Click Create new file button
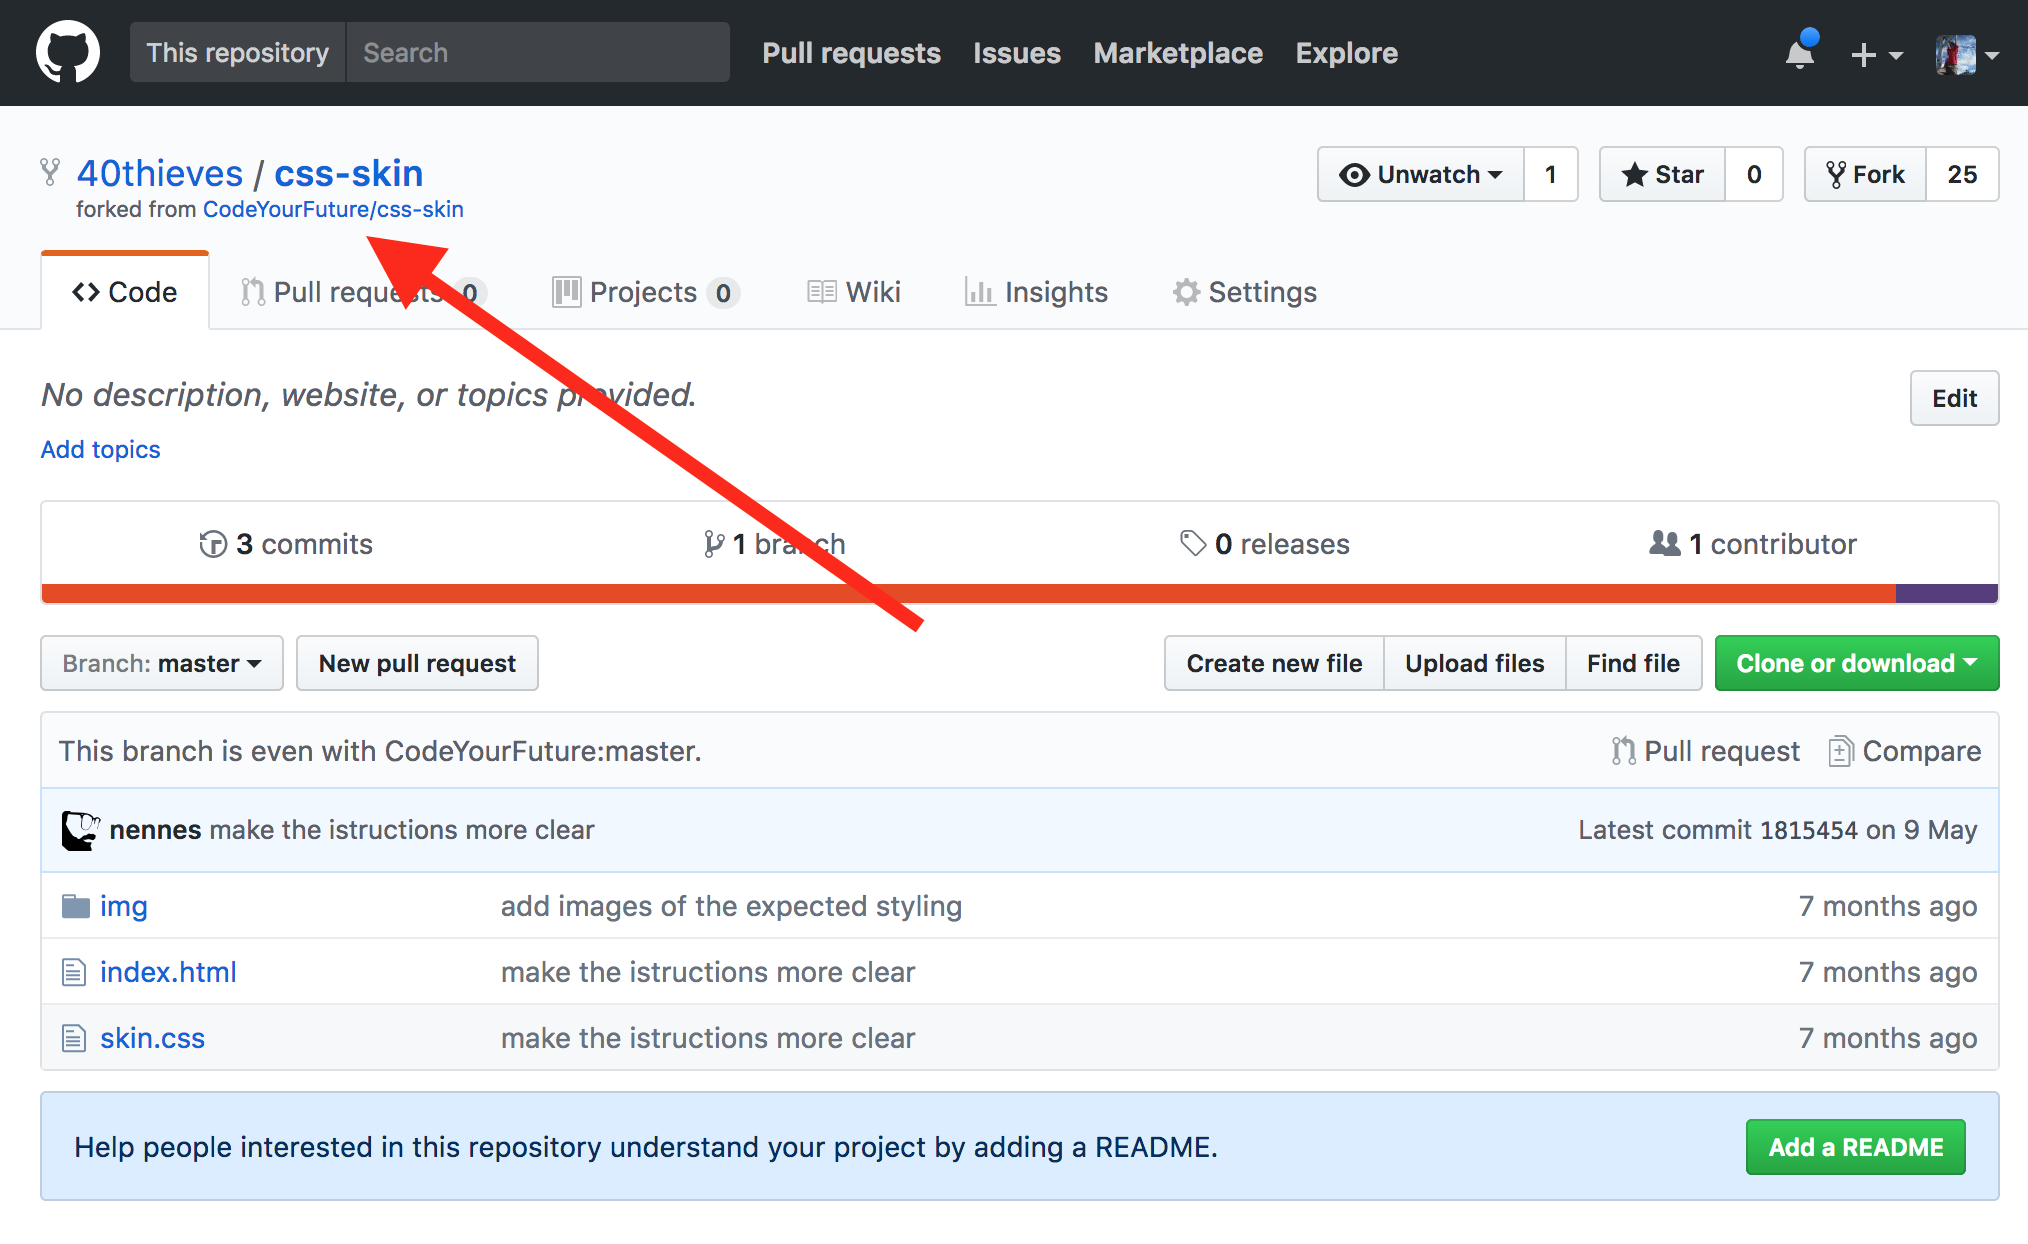This screenshot has width=2028, height=1244. tap(1274, 663)
